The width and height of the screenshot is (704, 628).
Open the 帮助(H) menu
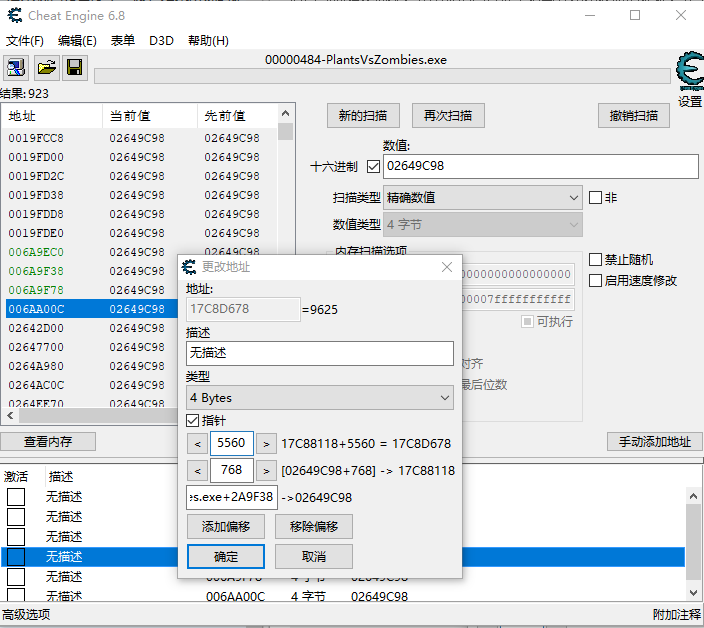pos(208,41)
